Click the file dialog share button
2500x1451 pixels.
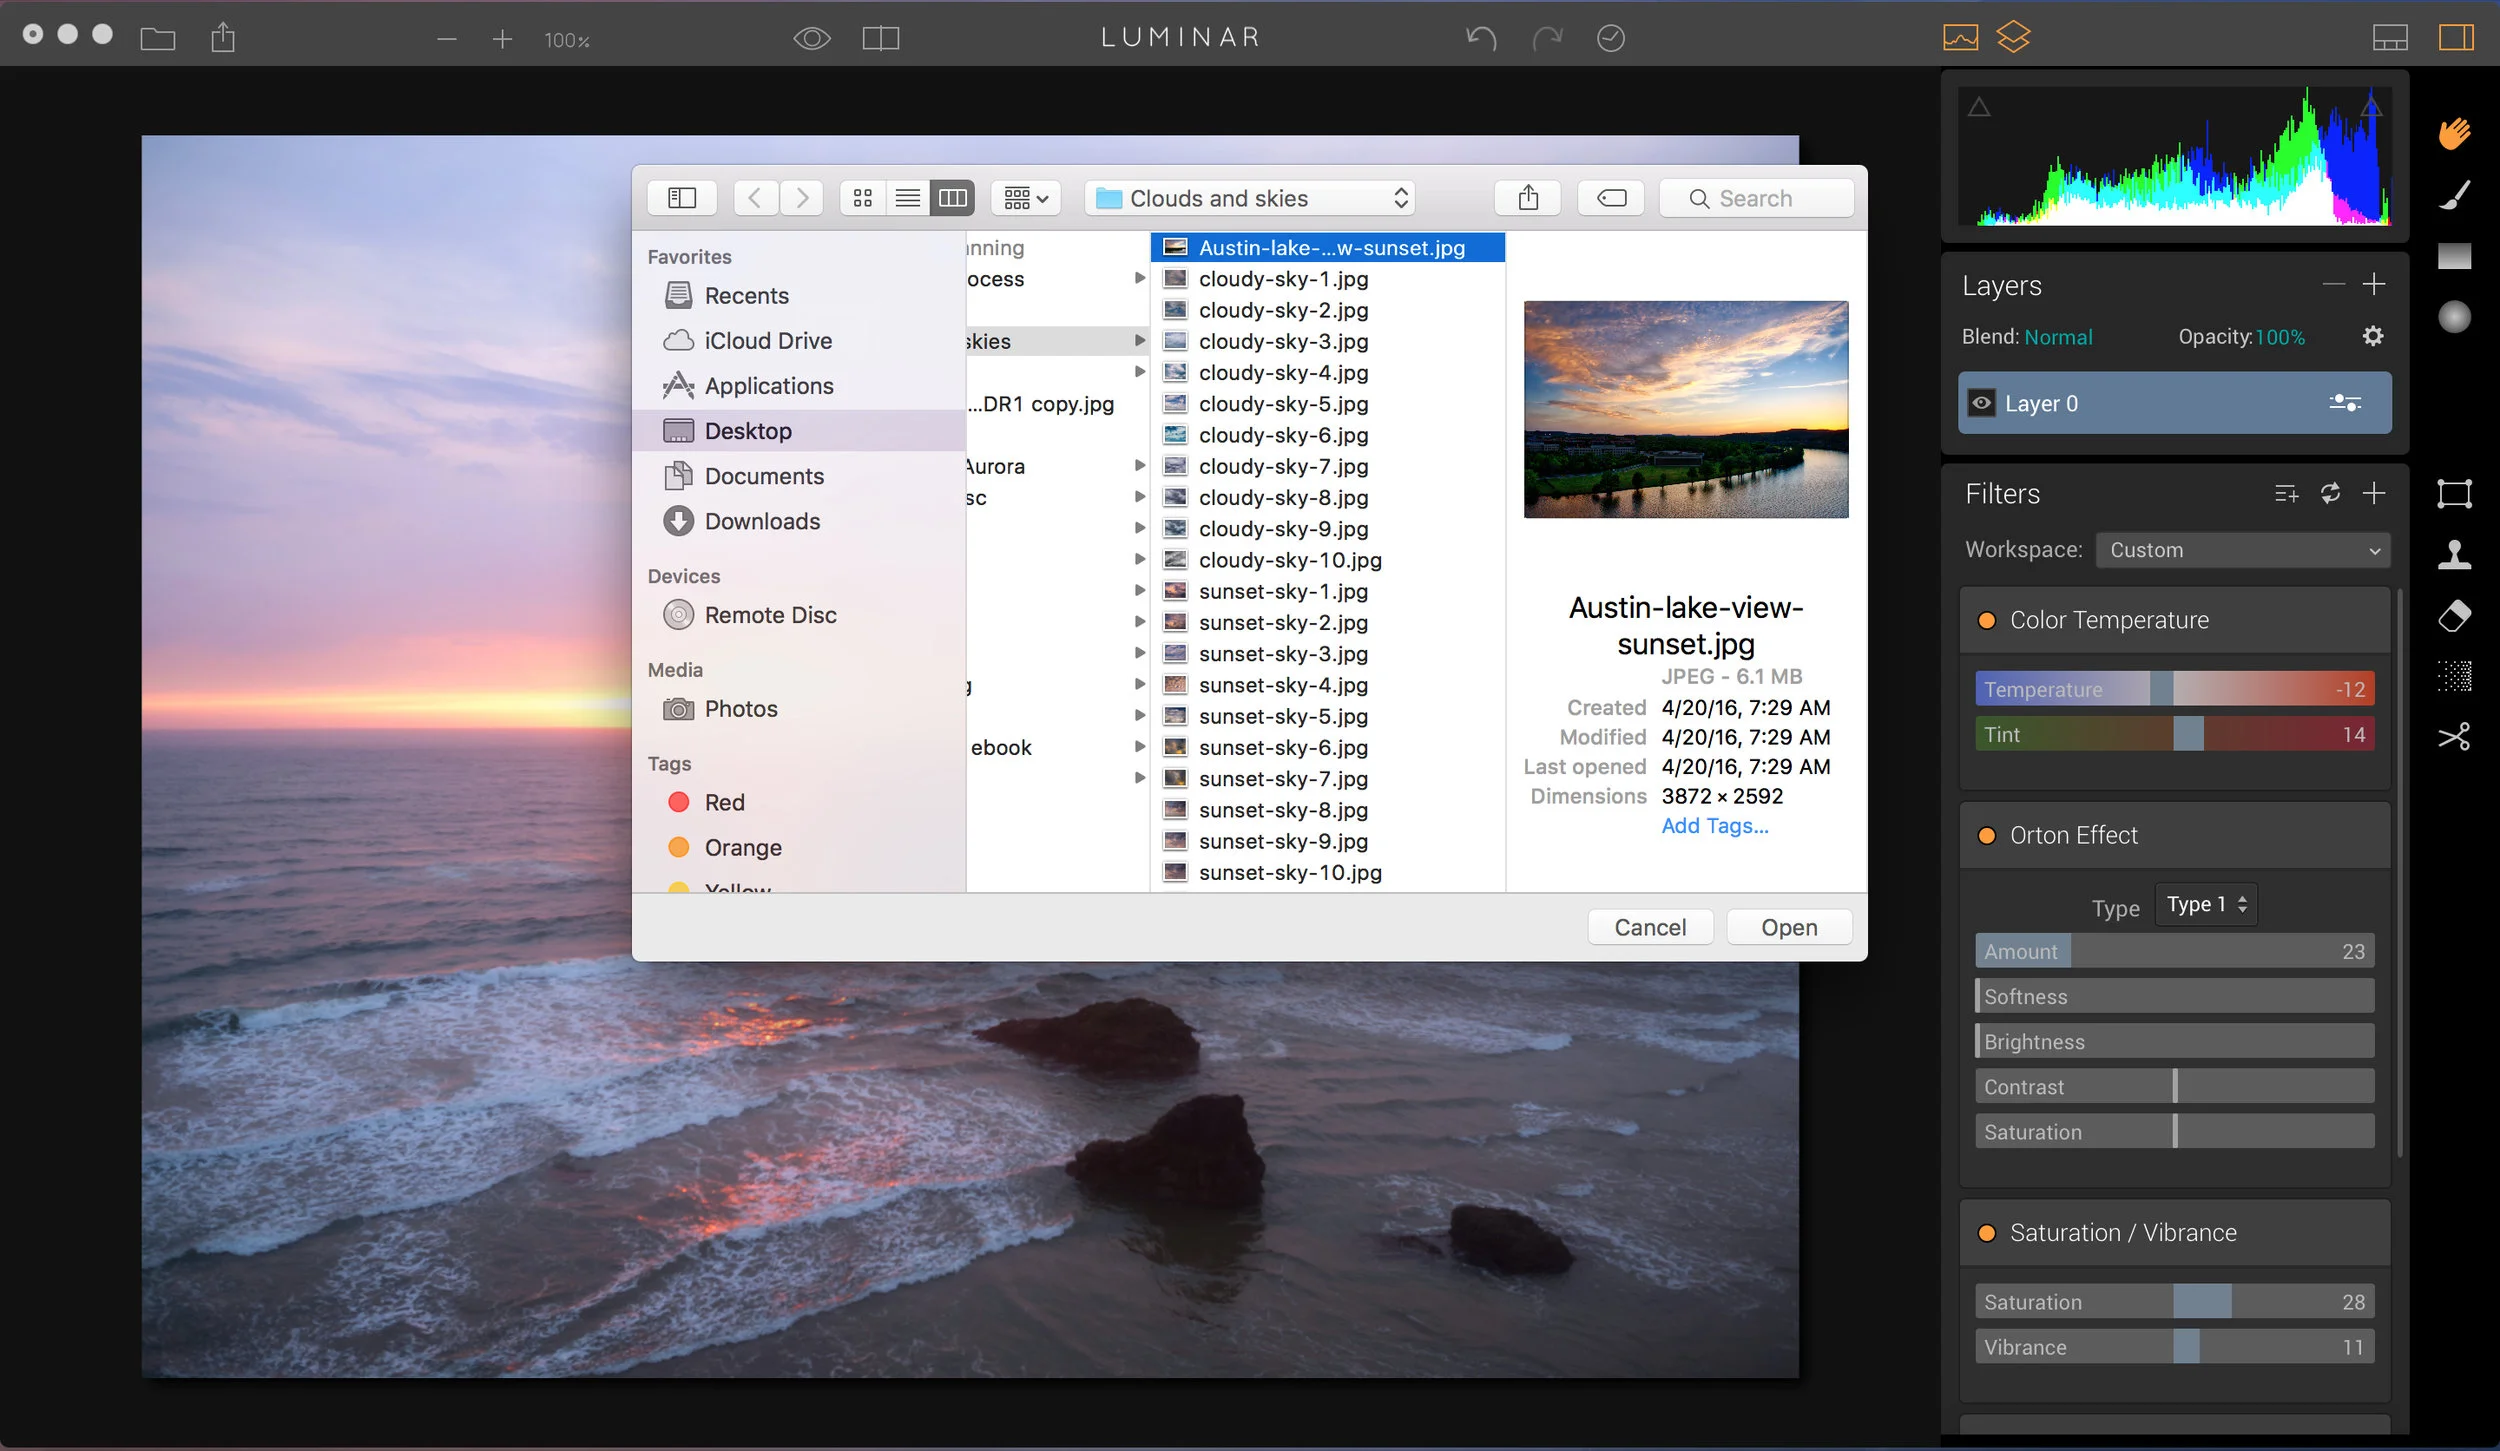[1527, 198]
